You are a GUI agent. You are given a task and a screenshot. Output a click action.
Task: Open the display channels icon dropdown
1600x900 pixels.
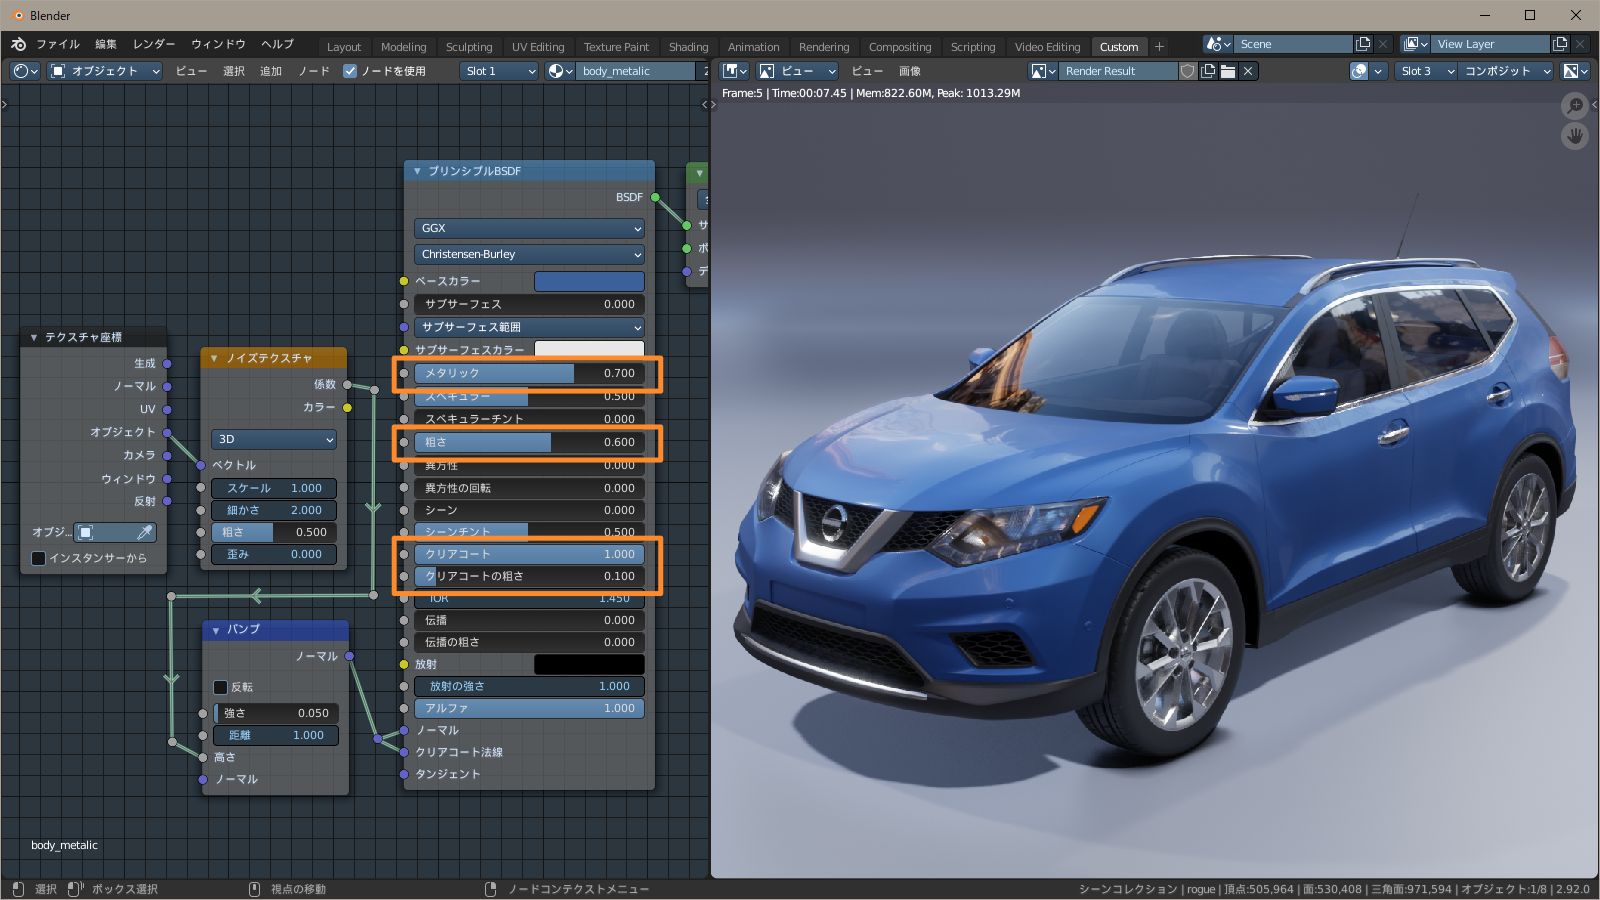pos(1576,71)
